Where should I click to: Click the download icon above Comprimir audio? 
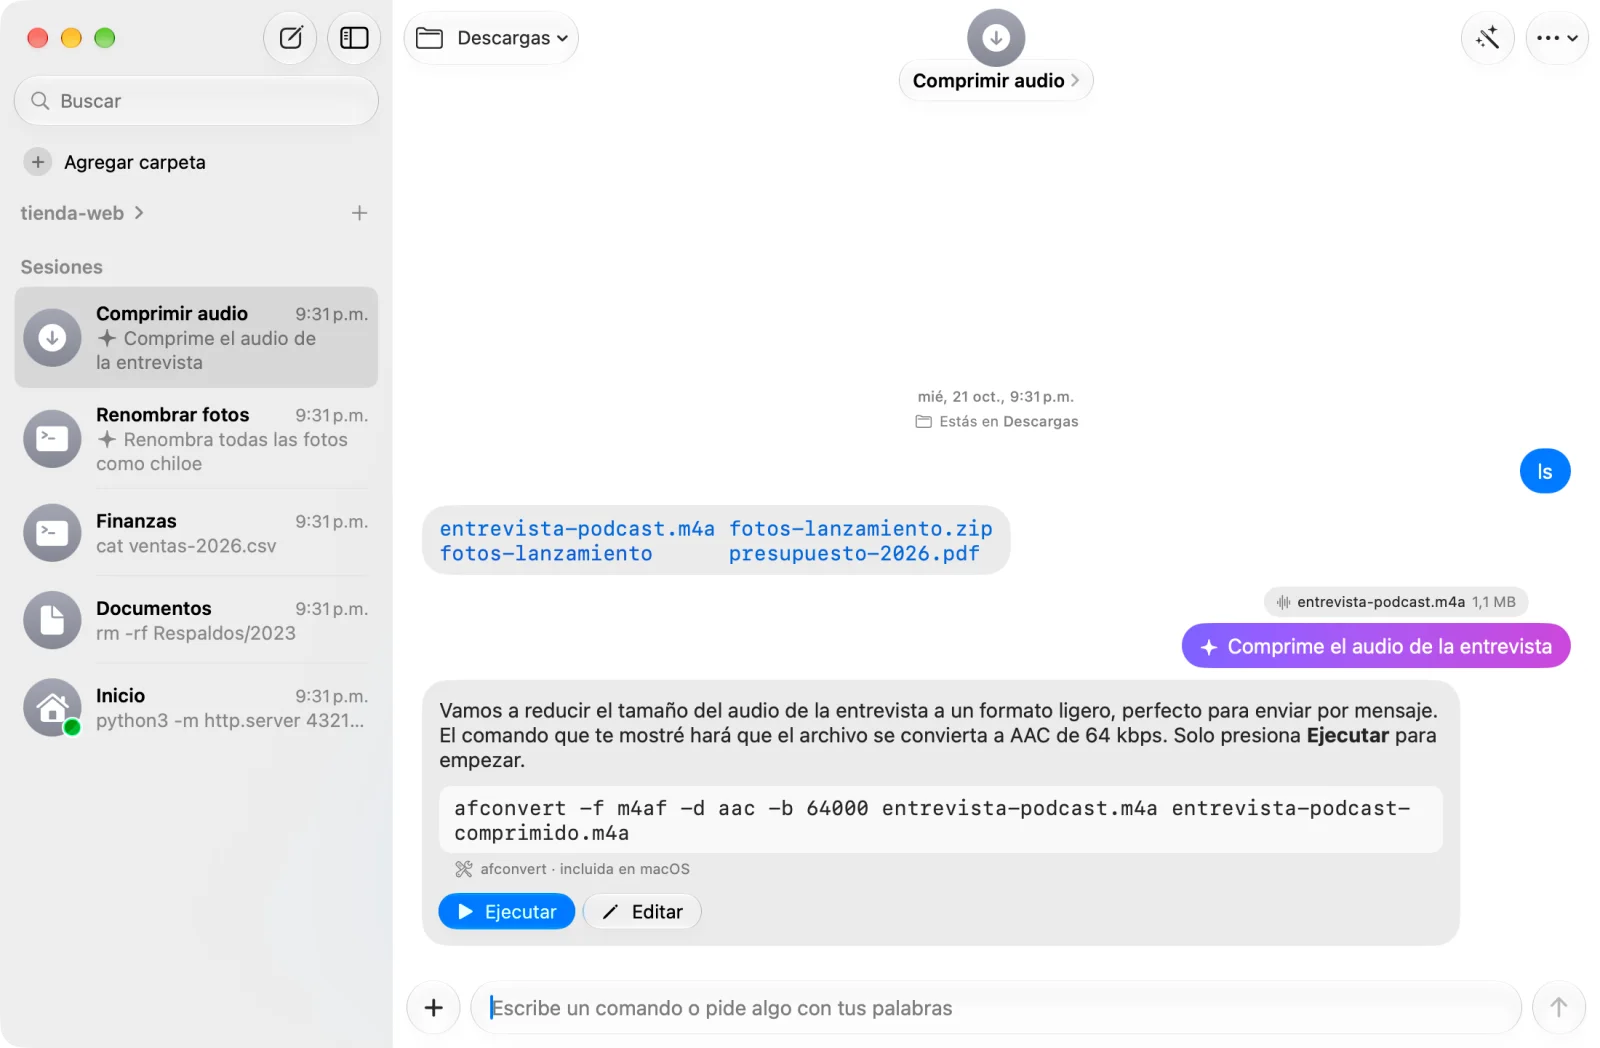click(x=995, y=37)
